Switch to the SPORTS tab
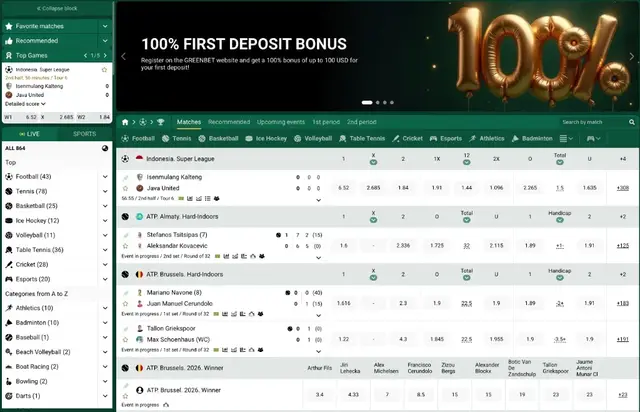Image resolution: width=640 pixels, height=412 pixels. (x=84, y=134)
